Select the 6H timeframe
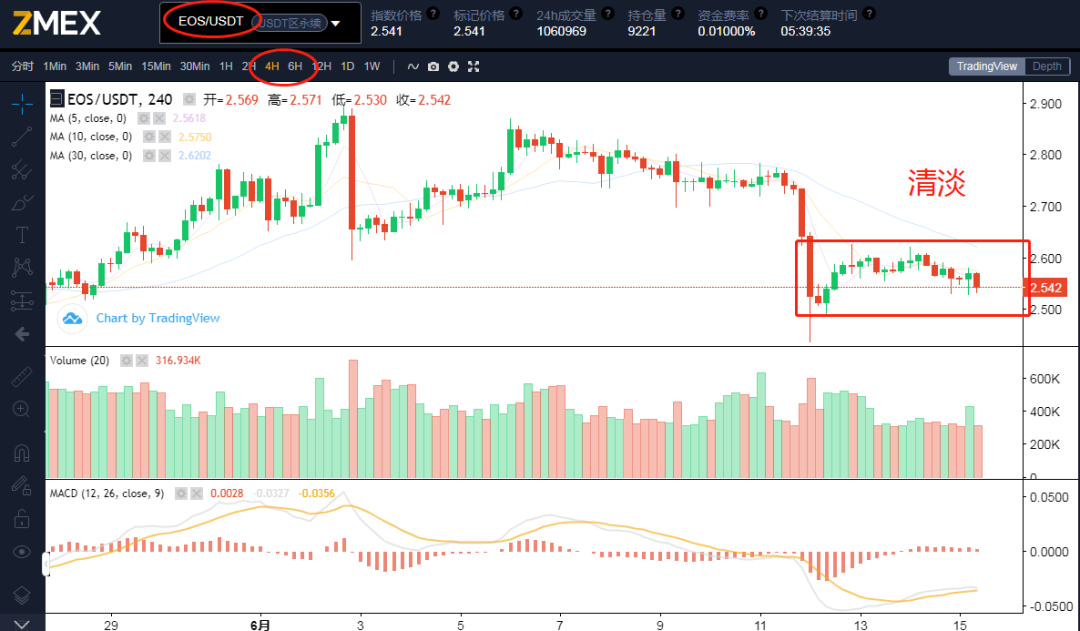The width and height of the screenshot is (1080, 631). [x=295, y=66]
